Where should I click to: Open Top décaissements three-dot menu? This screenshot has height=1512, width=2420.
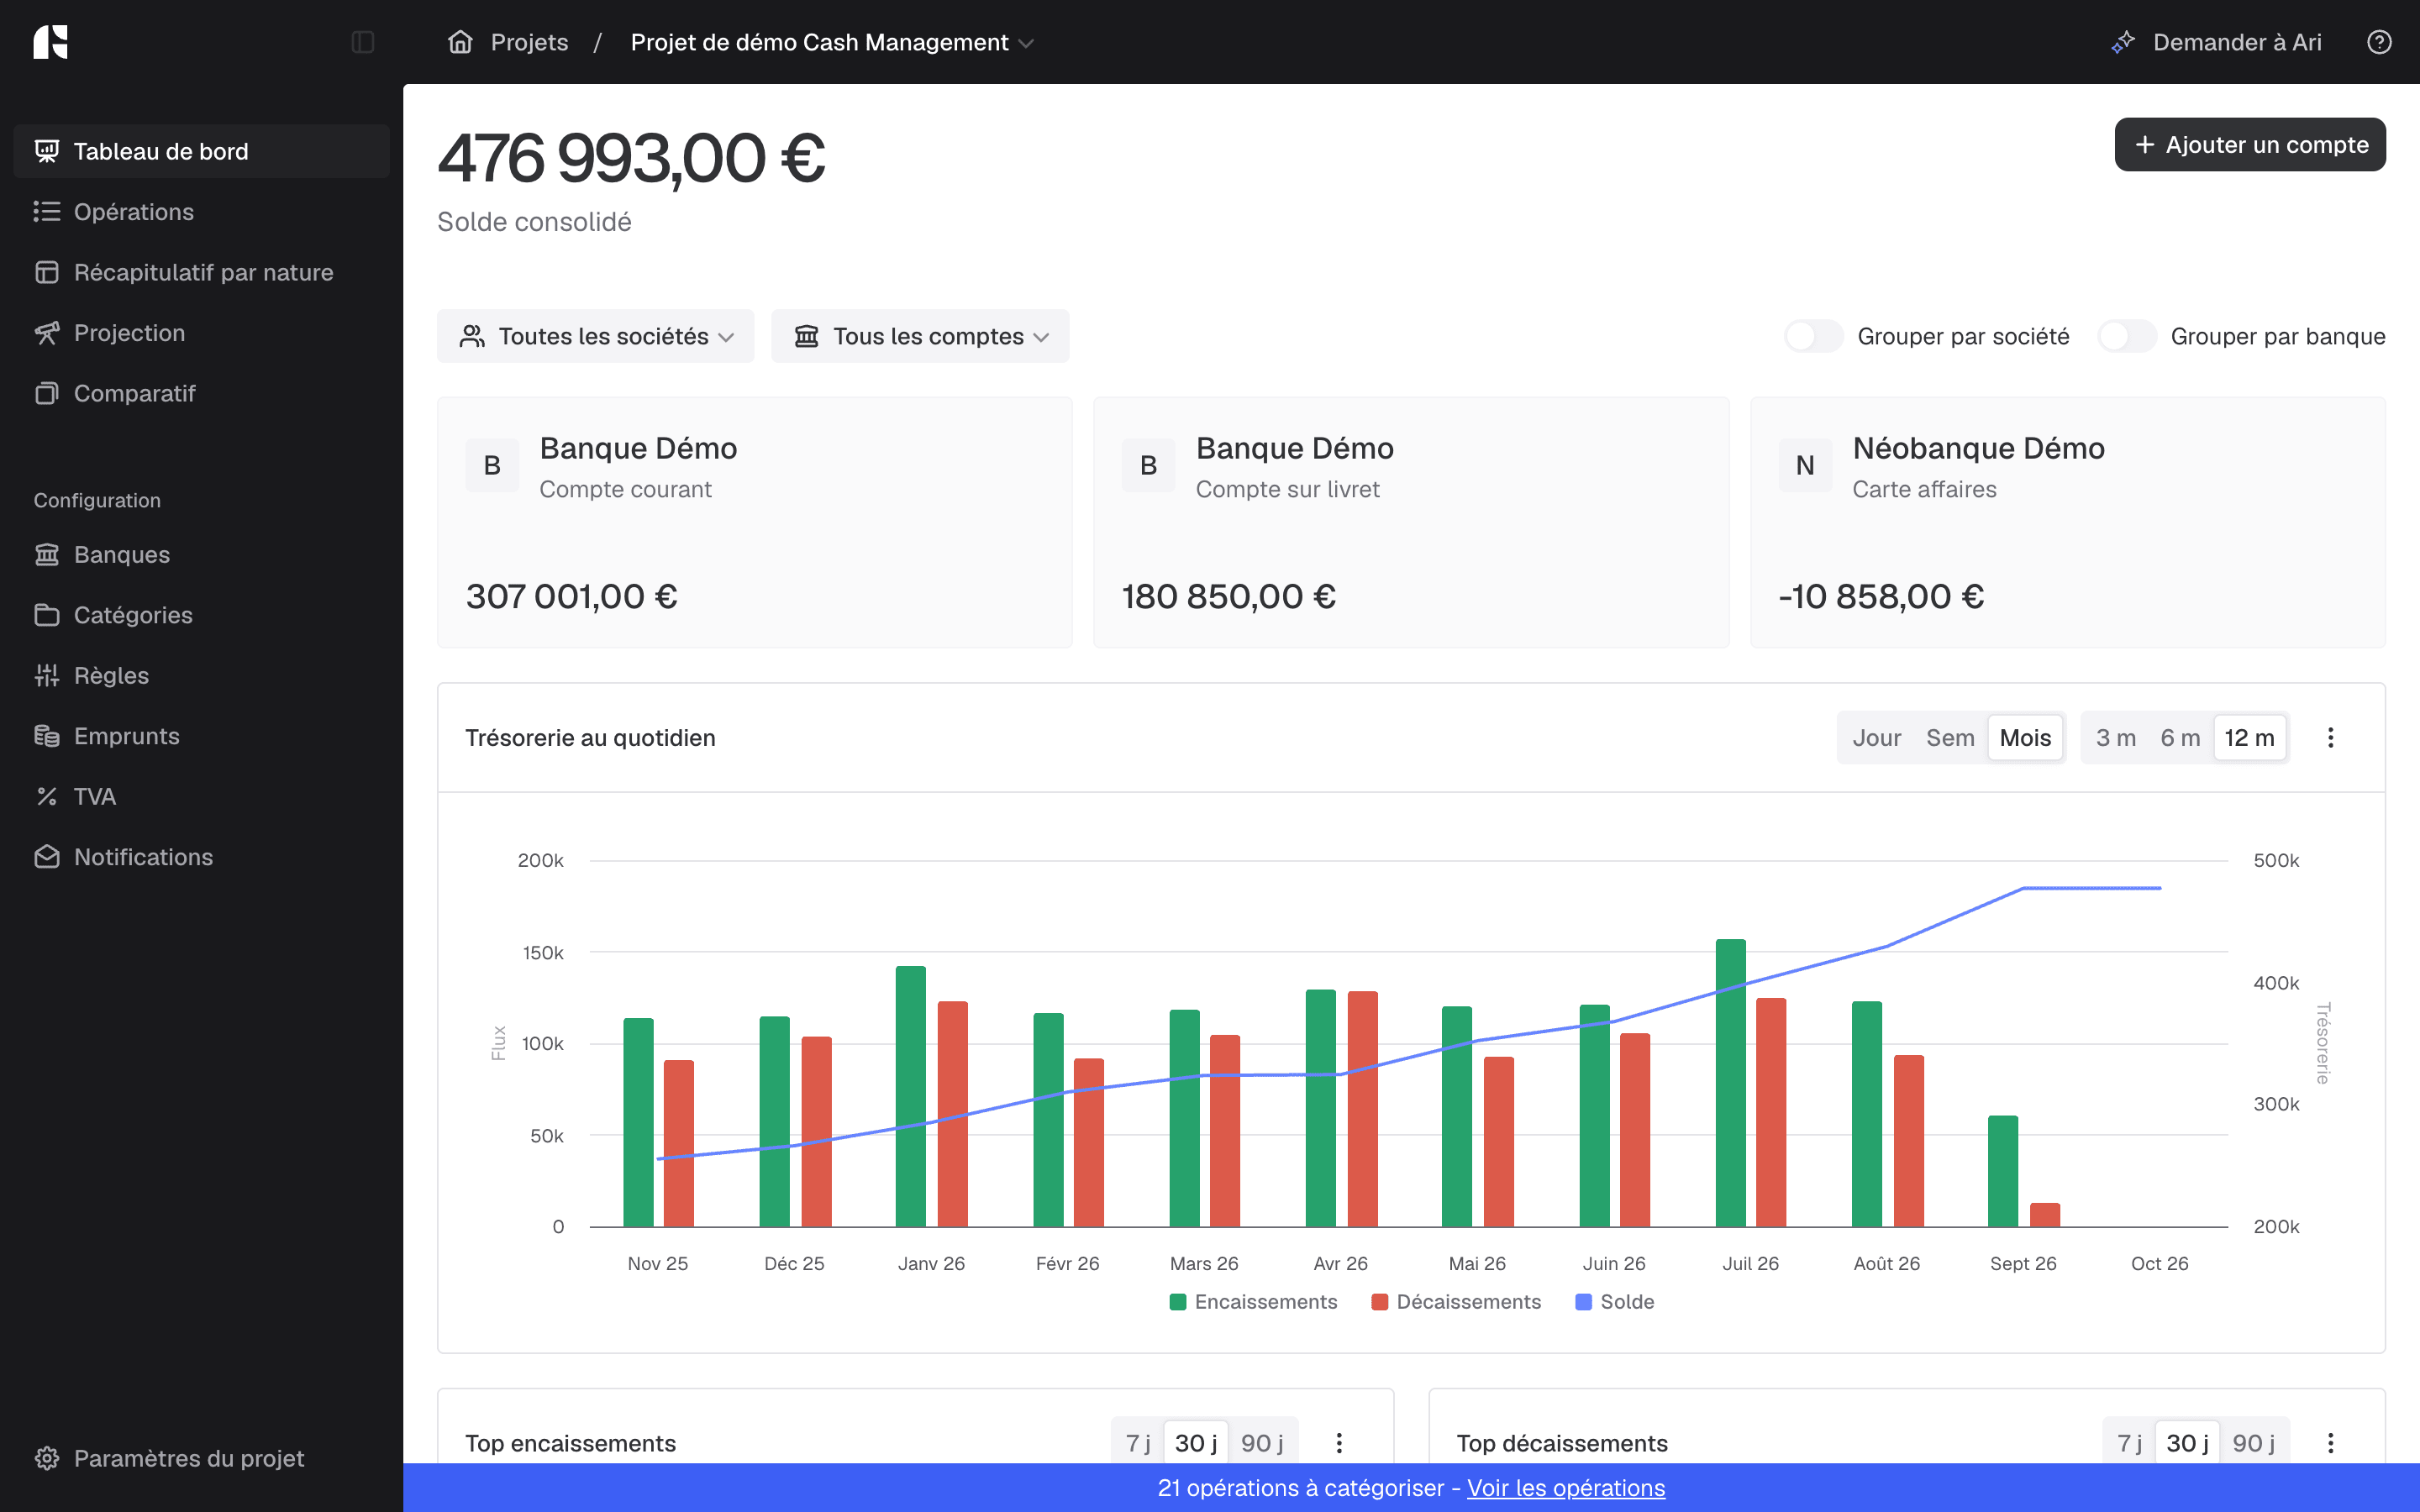(x=2330, y=1443)
